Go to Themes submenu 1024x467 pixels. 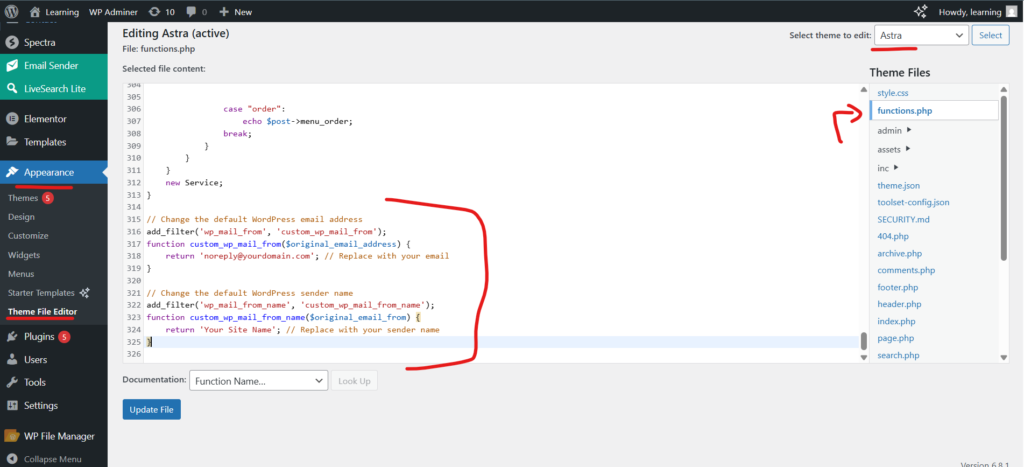pos(23,198)
